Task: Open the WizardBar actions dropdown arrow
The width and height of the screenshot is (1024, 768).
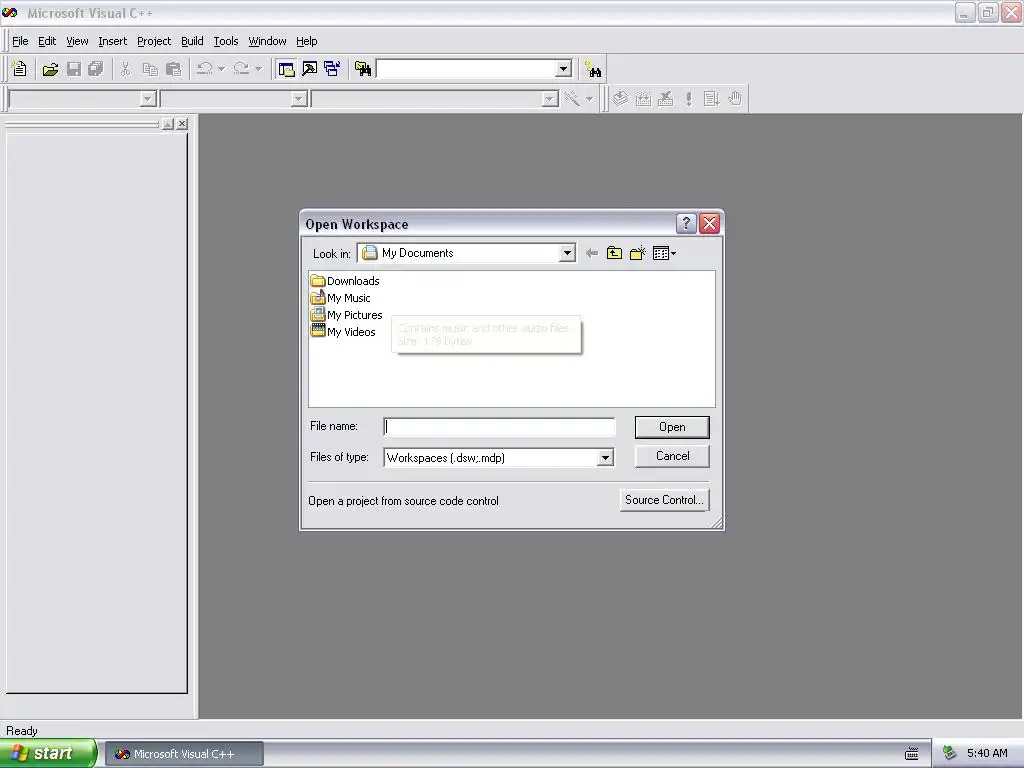Action: click(589, 99)
